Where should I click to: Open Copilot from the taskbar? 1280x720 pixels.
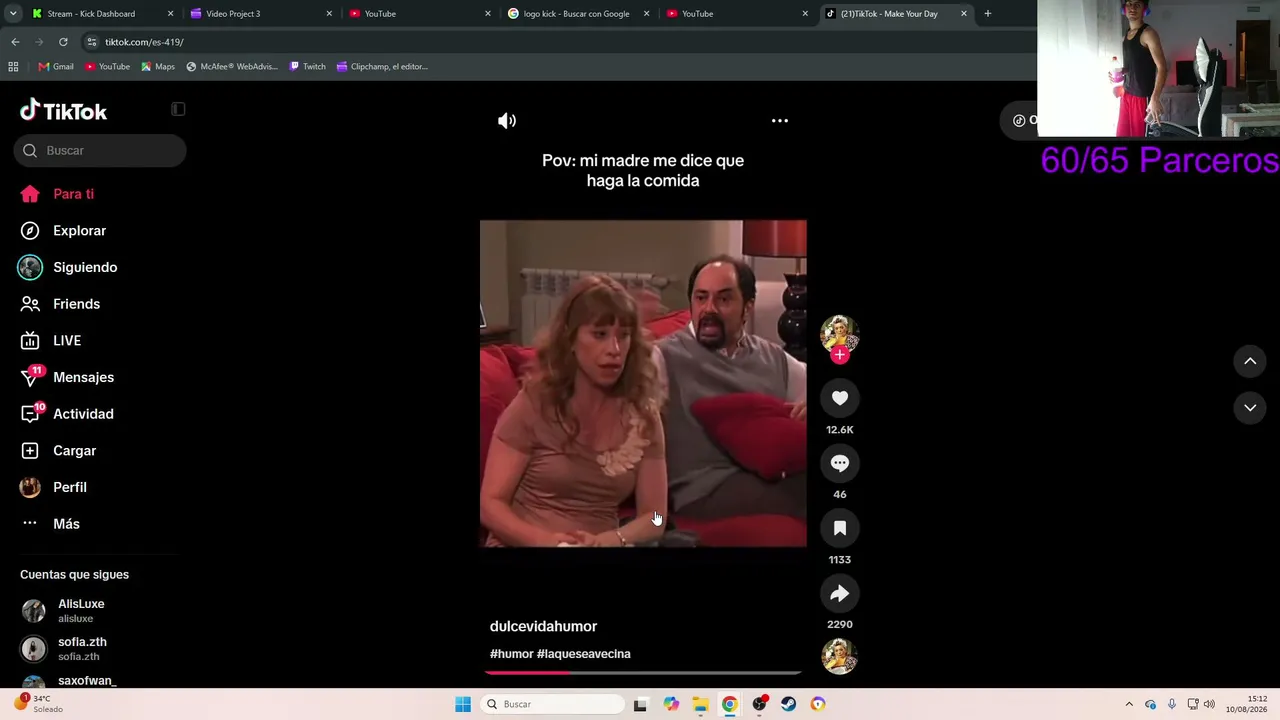[671, 704]
